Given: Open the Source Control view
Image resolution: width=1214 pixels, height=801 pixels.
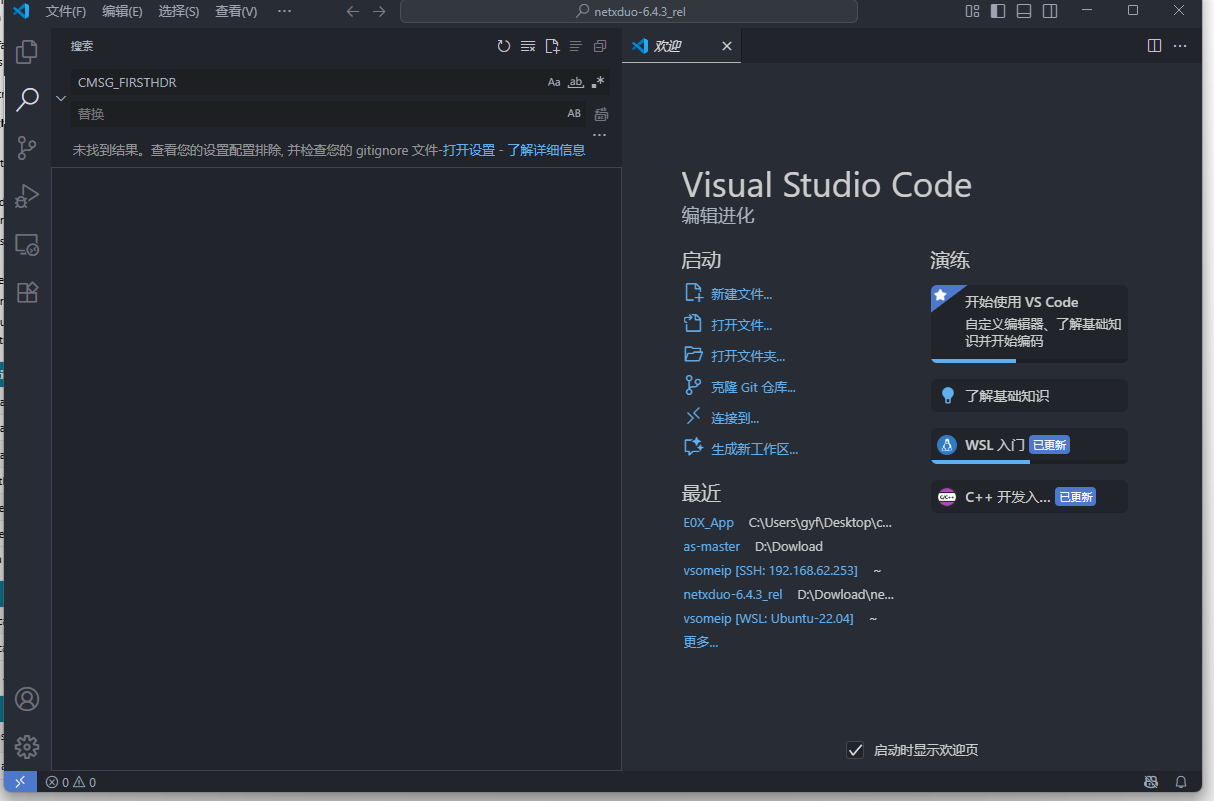Looking at the screenshot, I should pos(27,148).
